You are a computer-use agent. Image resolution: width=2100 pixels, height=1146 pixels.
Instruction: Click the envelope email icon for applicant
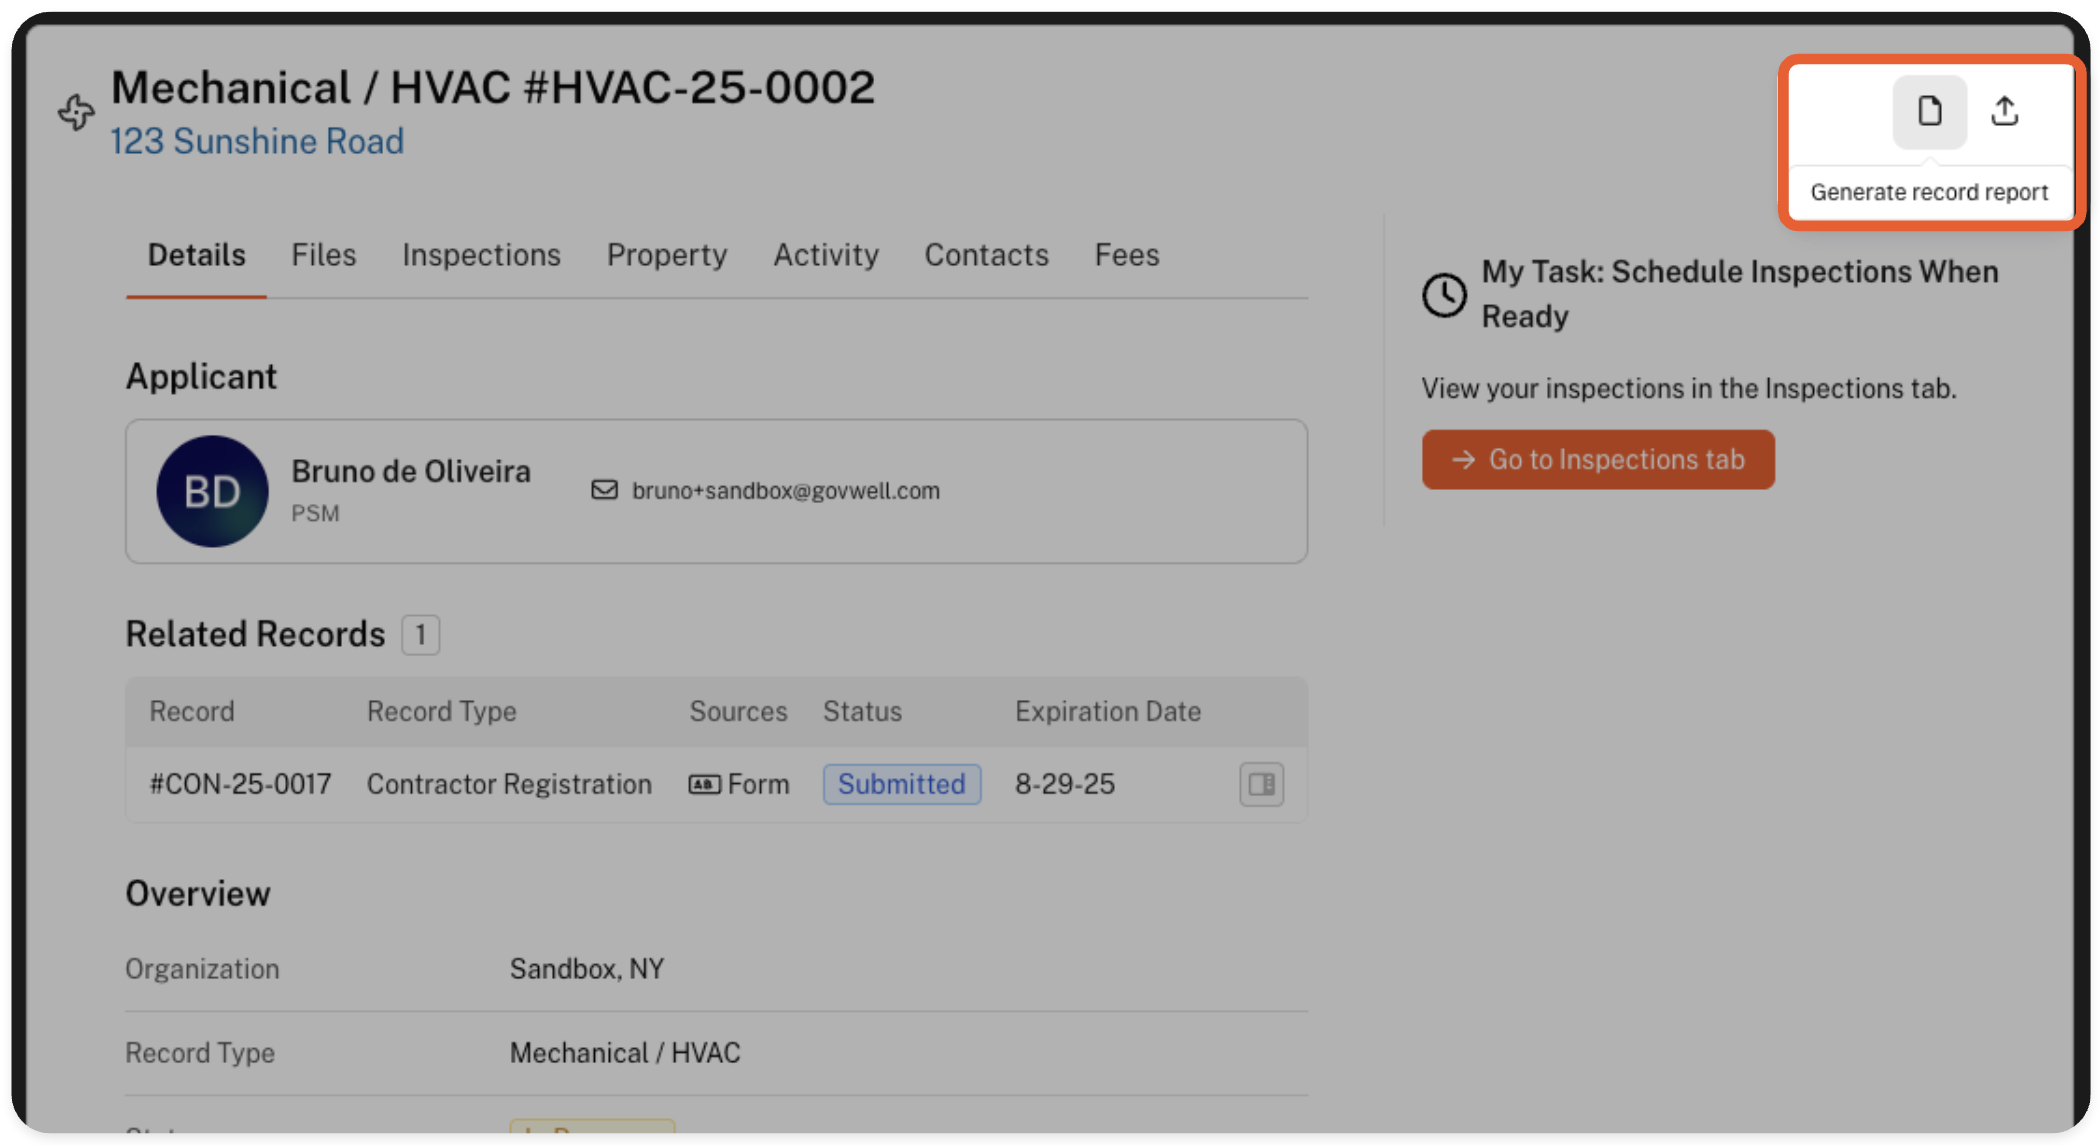604,490
